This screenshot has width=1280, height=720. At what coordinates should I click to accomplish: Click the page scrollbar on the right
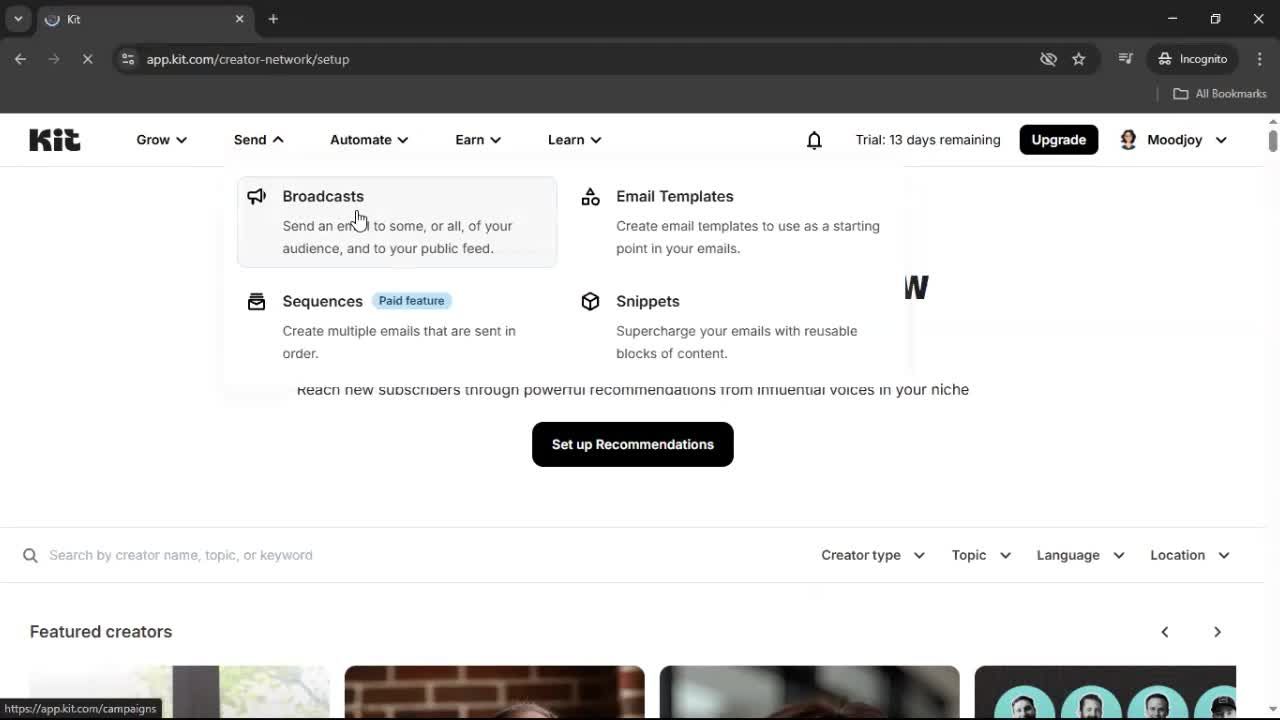click(x=1272, y=140)
